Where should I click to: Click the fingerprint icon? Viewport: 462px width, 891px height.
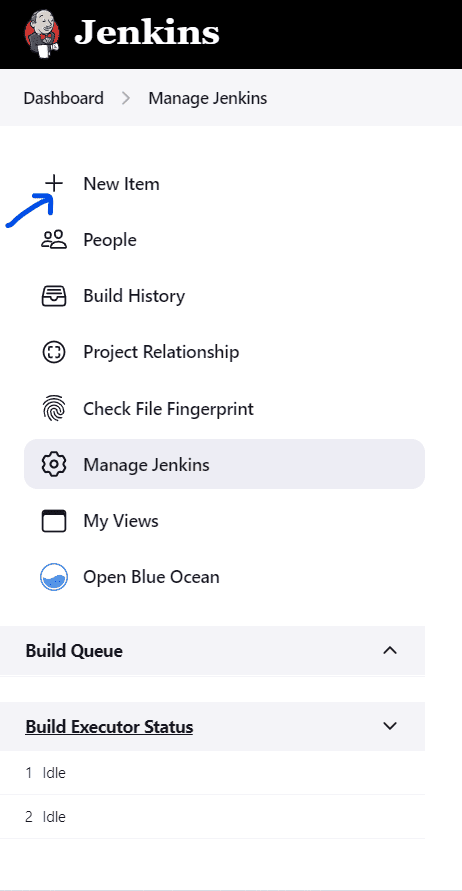pos(54,409)
